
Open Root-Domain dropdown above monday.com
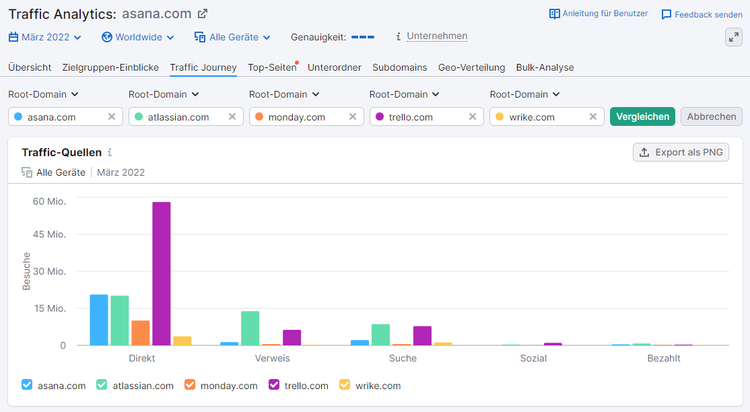pos(284,94)
